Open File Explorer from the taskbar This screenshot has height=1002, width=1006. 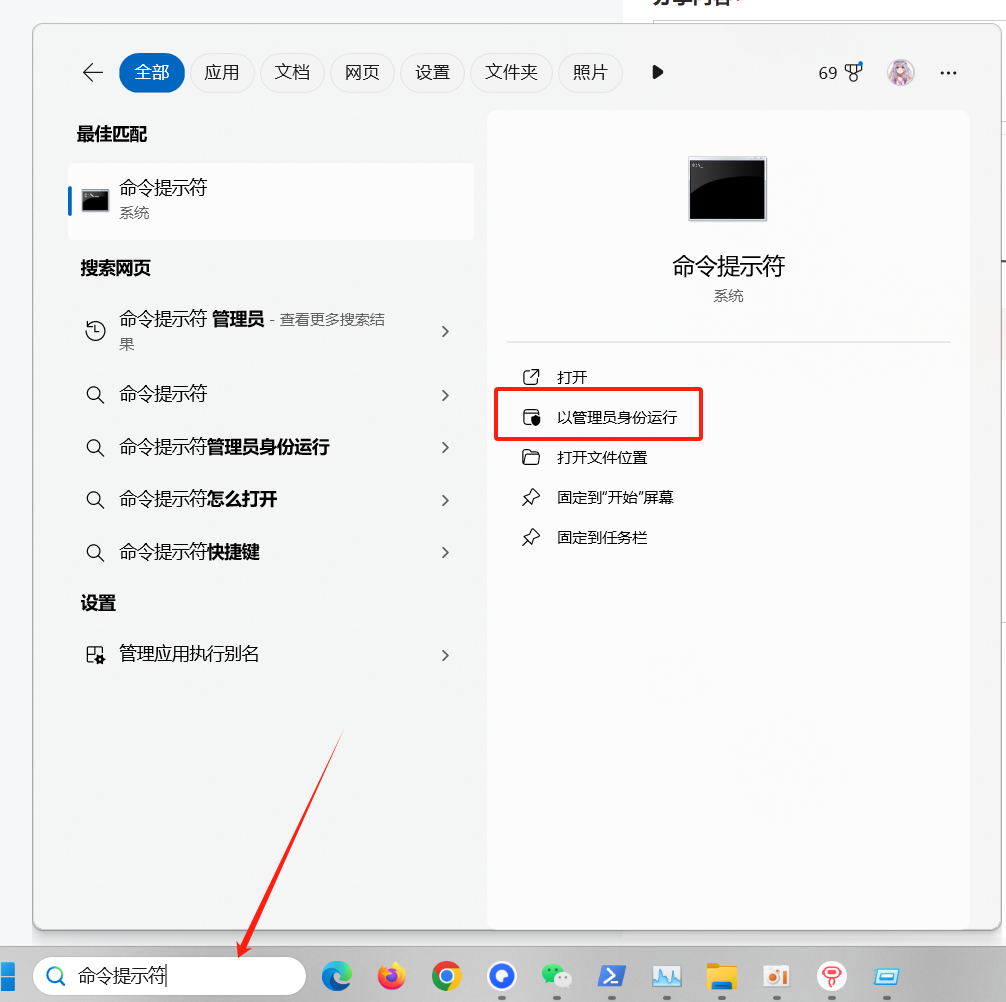(x=722, y=976)
